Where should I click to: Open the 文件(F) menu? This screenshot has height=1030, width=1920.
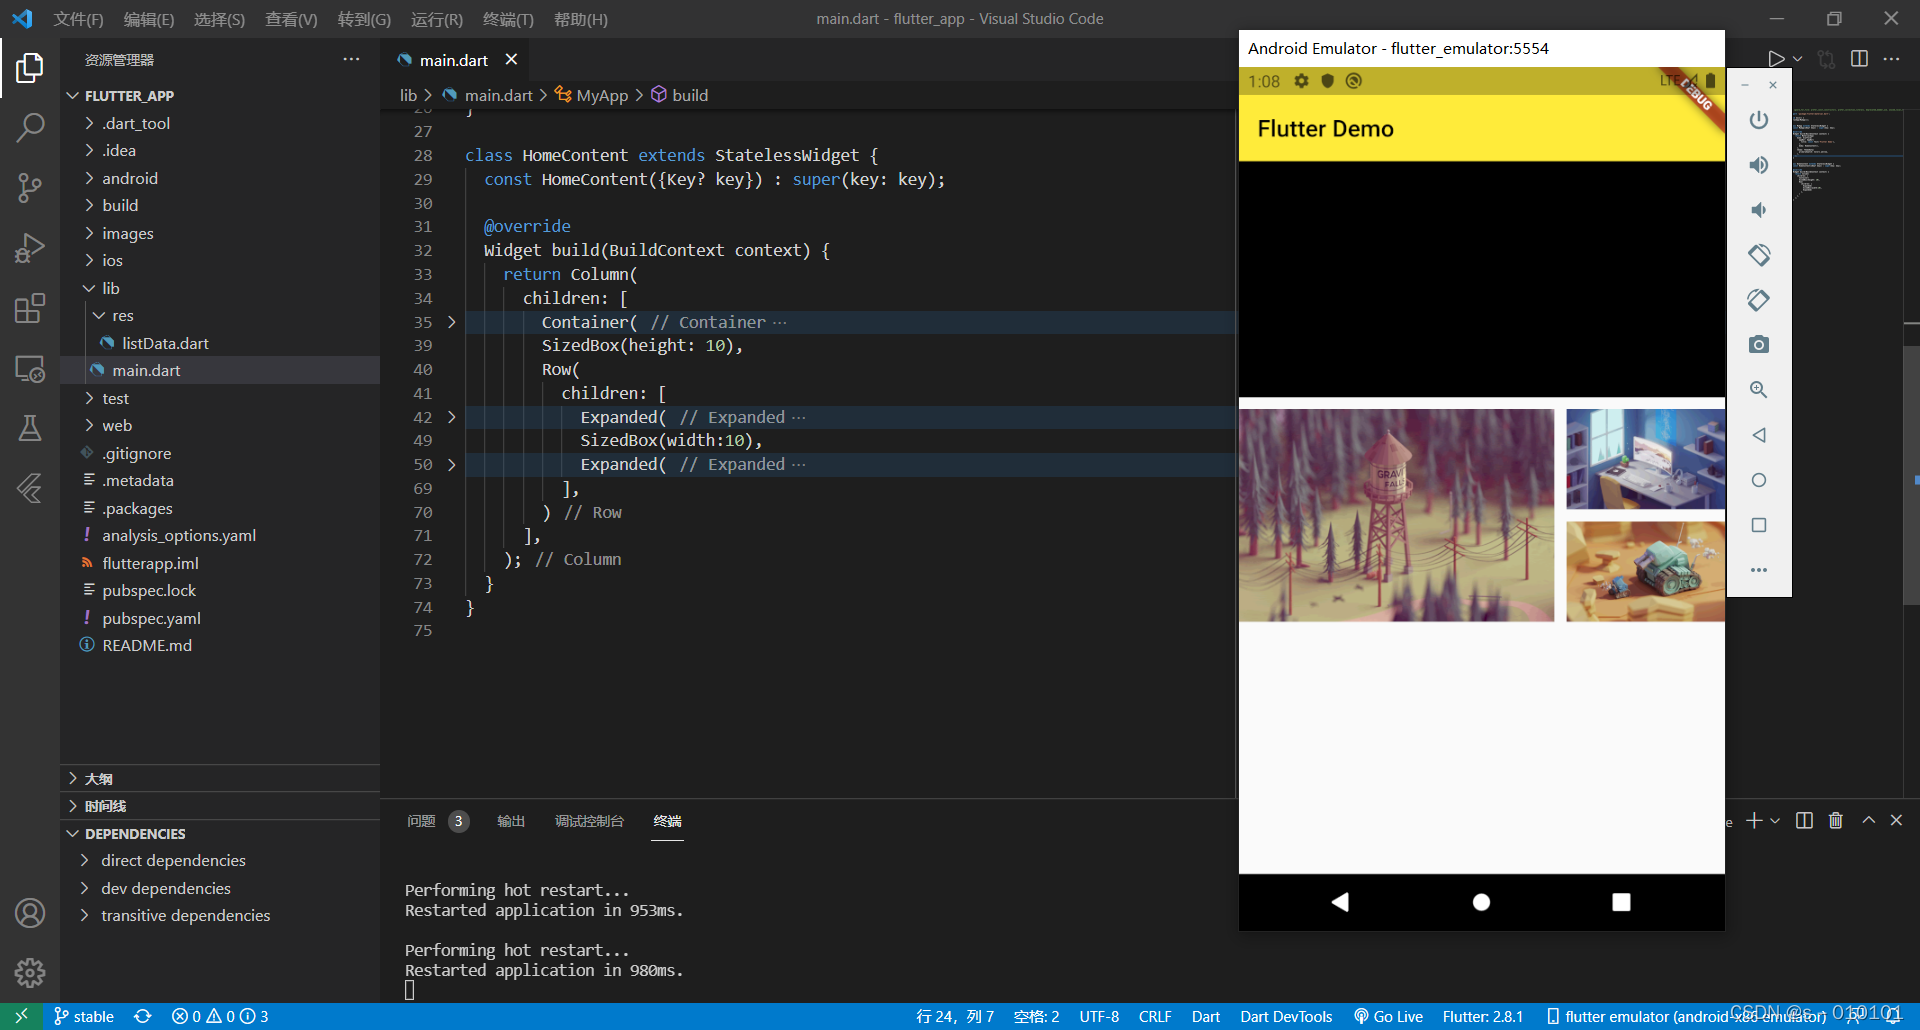[78, 19]
